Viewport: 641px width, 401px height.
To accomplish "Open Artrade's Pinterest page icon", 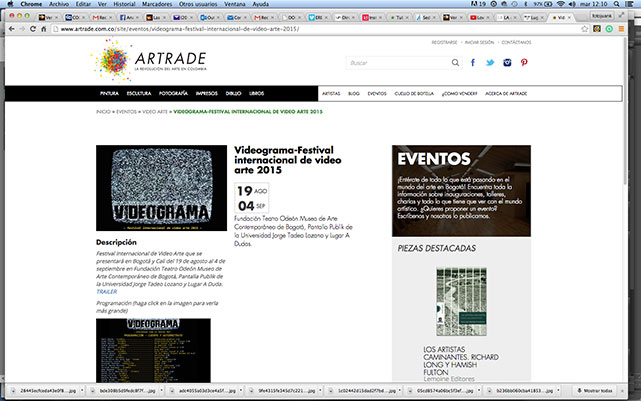I will point(524,62).
